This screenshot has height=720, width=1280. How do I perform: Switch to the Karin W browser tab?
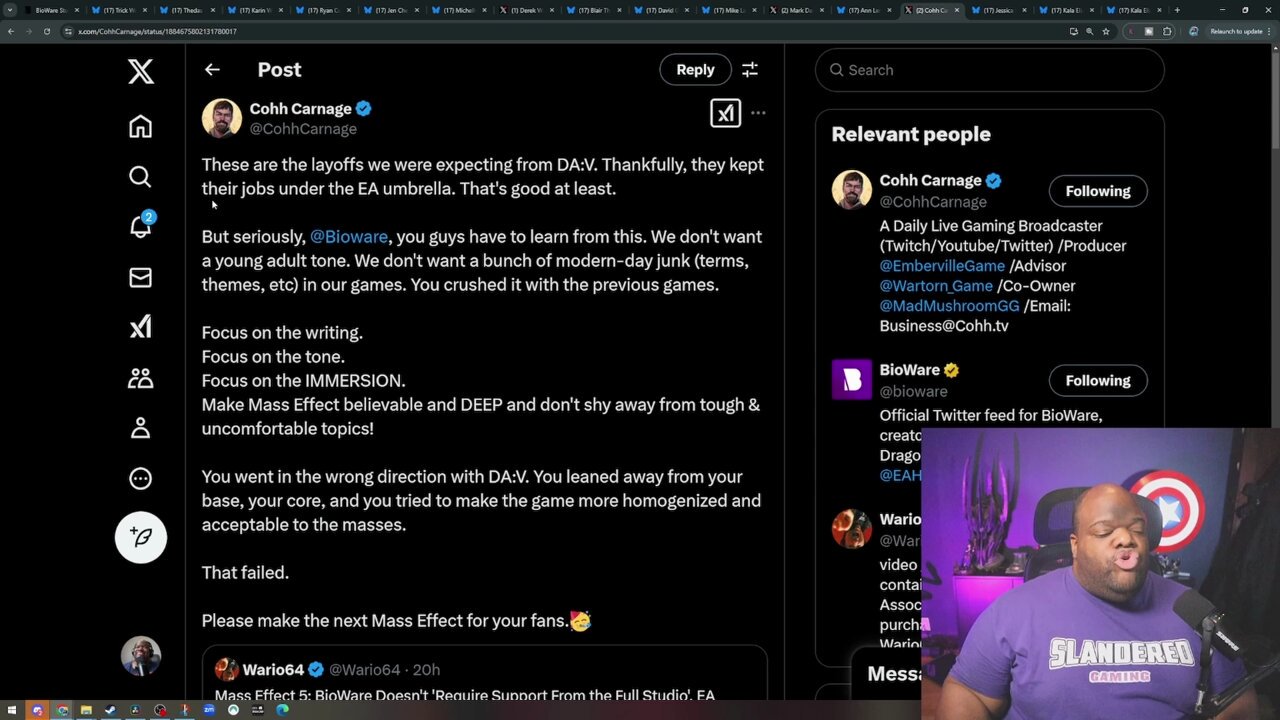(255, 10)
